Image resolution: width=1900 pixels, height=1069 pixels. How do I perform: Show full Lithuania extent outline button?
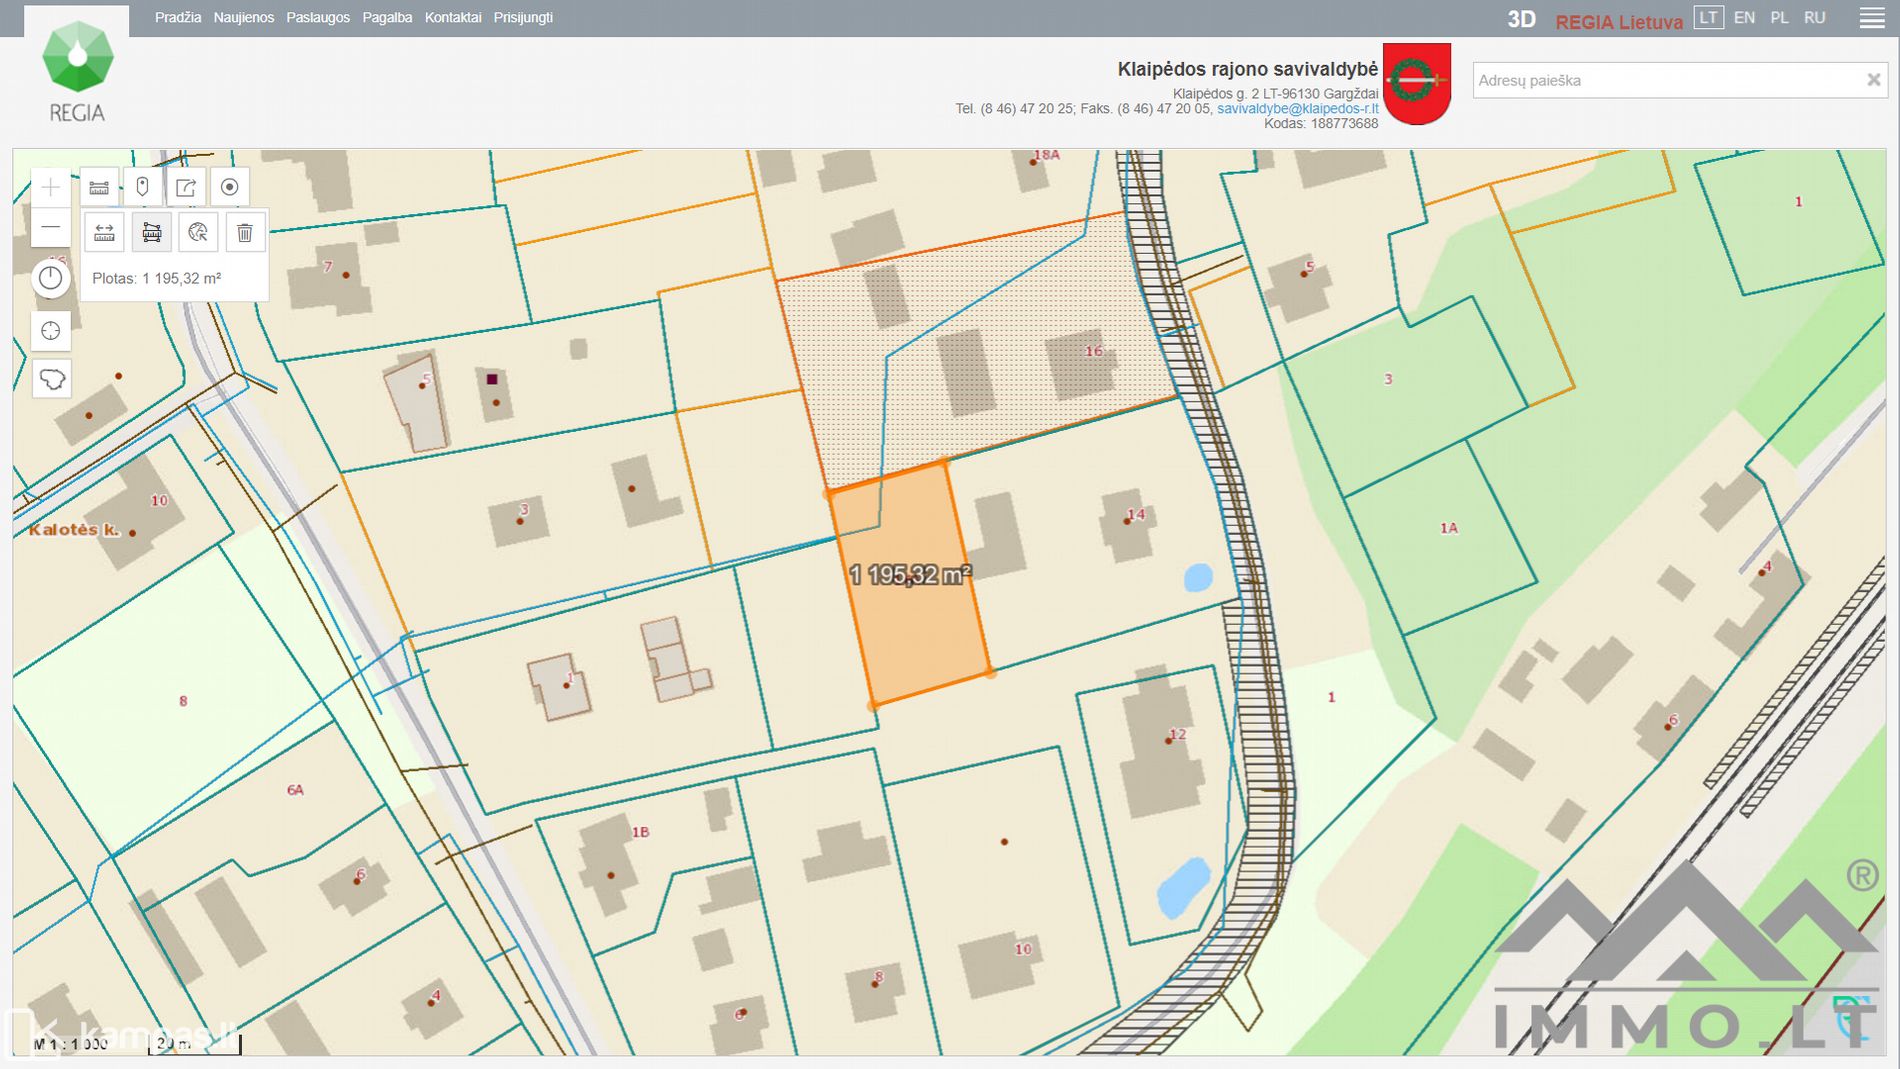[x=51, y=379]
